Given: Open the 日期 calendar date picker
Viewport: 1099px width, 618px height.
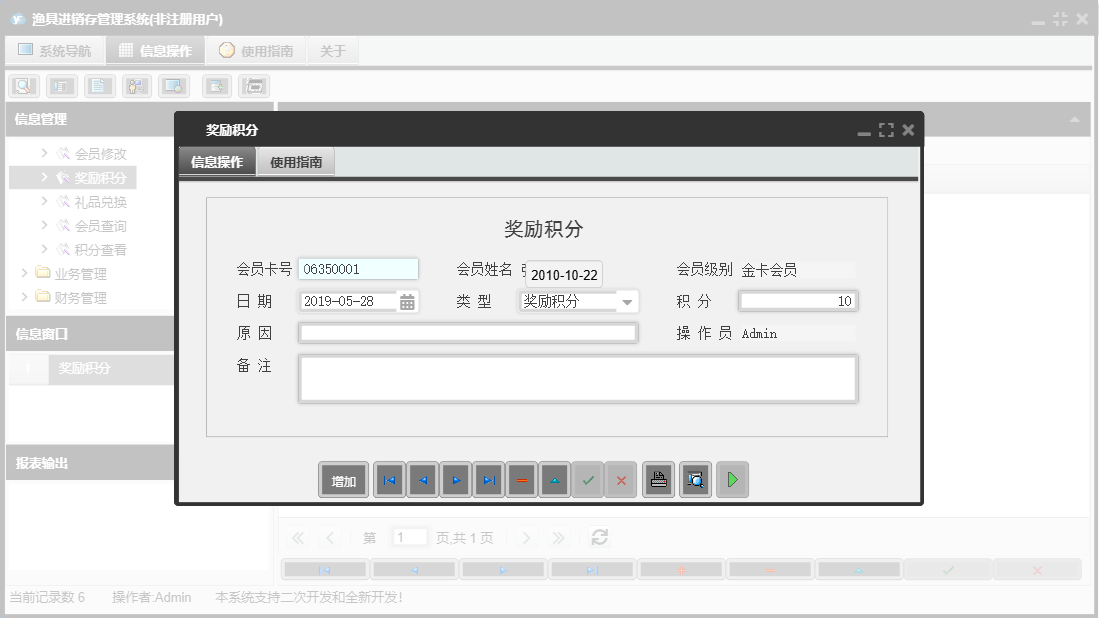Looking at the screenshot, I should [x=407, y=300].
